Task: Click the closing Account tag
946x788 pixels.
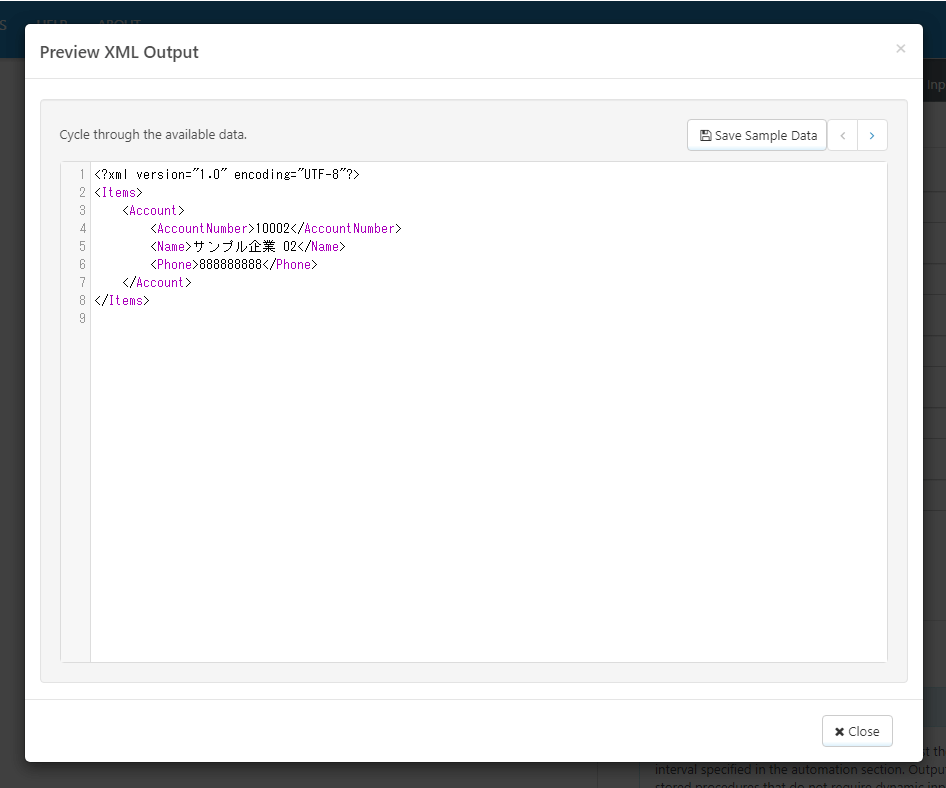Action: click(x=157, y=282)
